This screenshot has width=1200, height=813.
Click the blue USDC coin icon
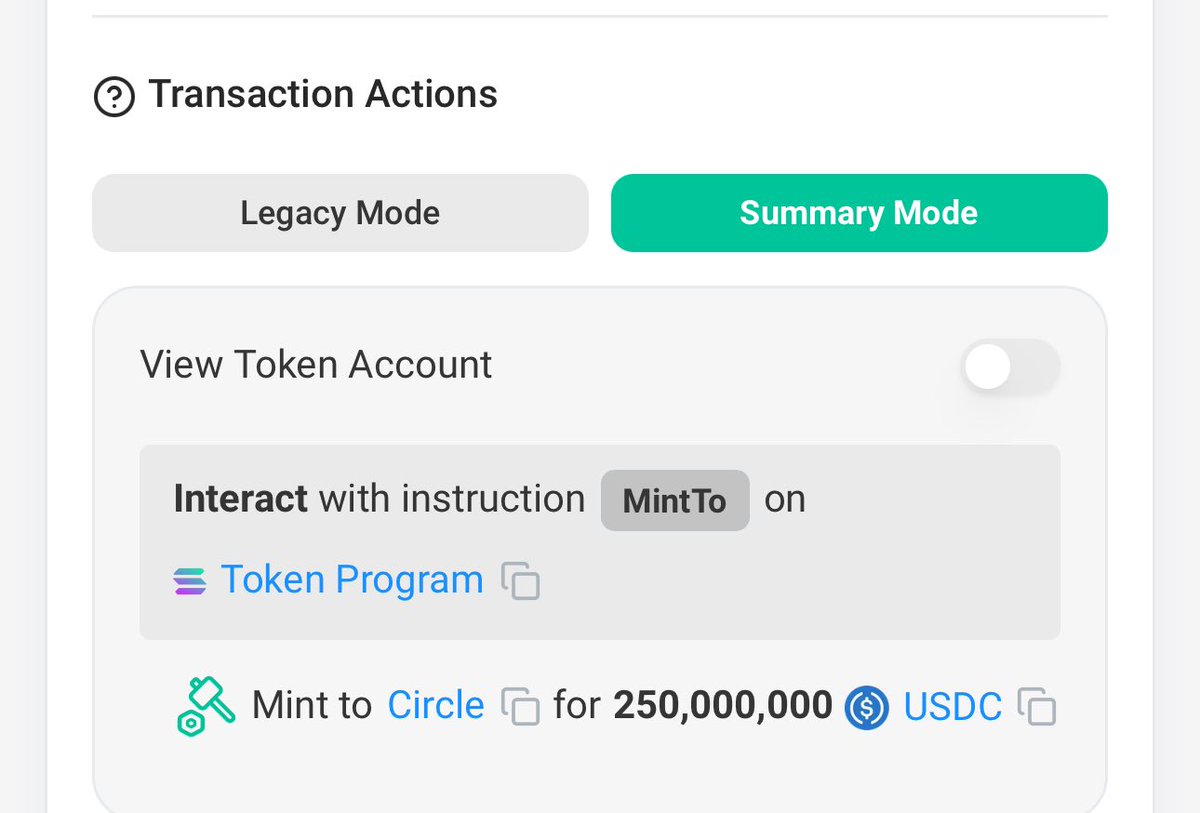click(867, 707)
